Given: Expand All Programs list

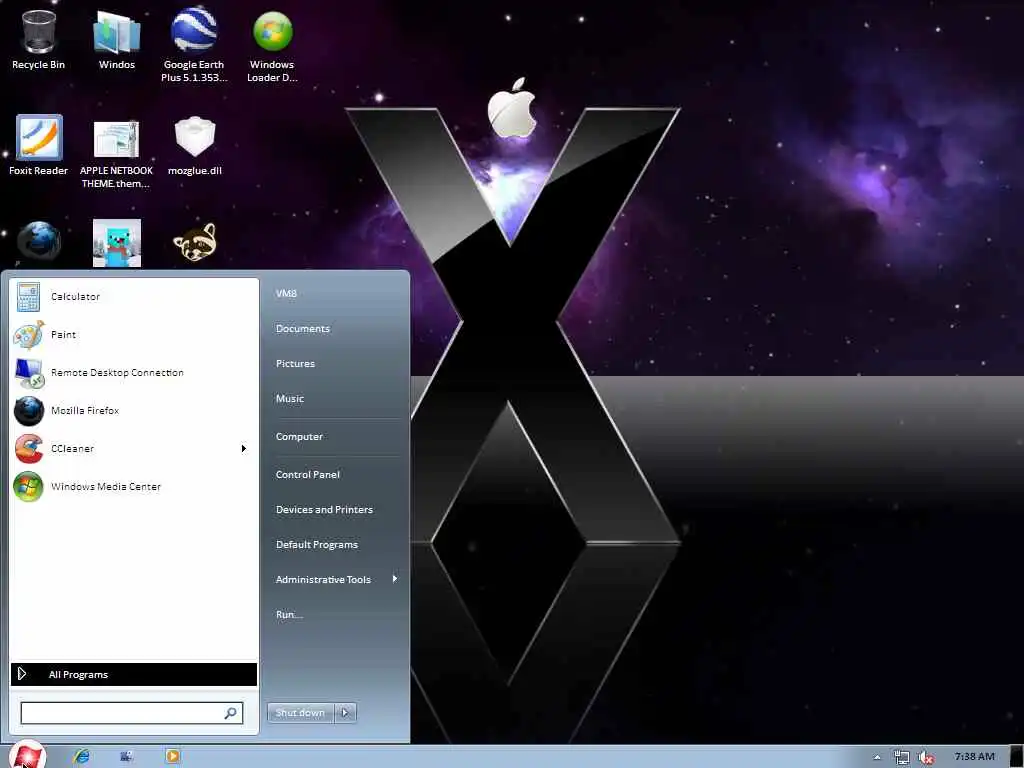Looking at the screenshot, I should 134,675.
